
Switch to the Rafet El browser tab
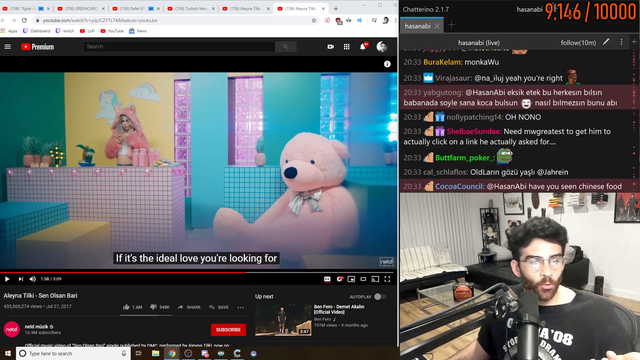point(136,9)
